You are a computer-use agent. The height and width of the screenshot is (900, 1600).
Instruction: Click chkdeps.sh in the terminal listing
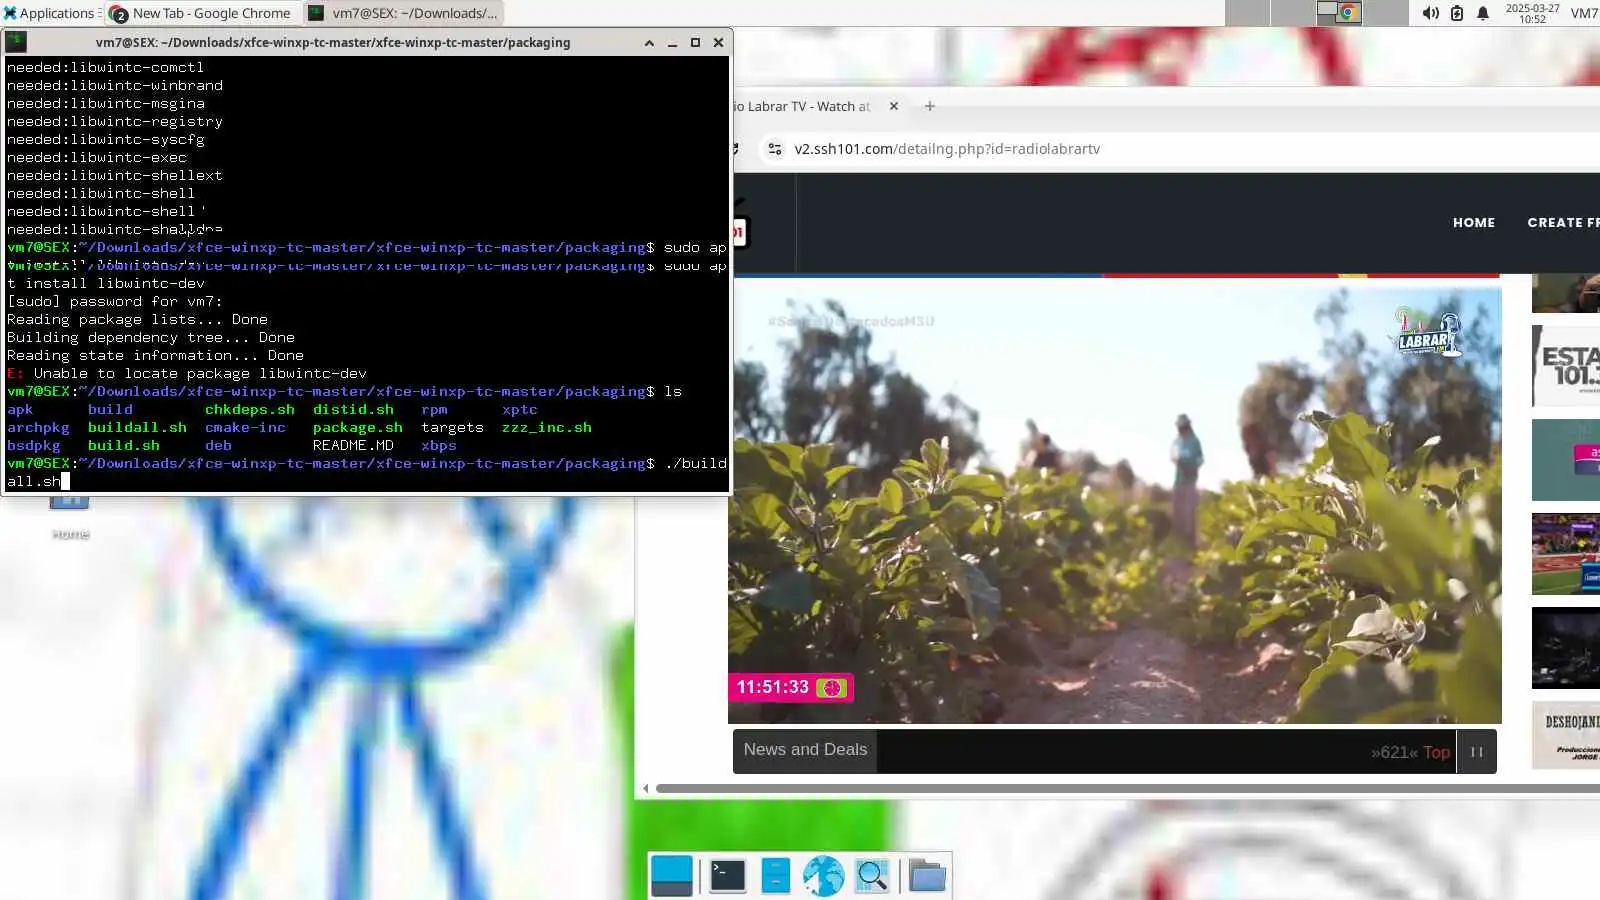(x=250, y=410)
